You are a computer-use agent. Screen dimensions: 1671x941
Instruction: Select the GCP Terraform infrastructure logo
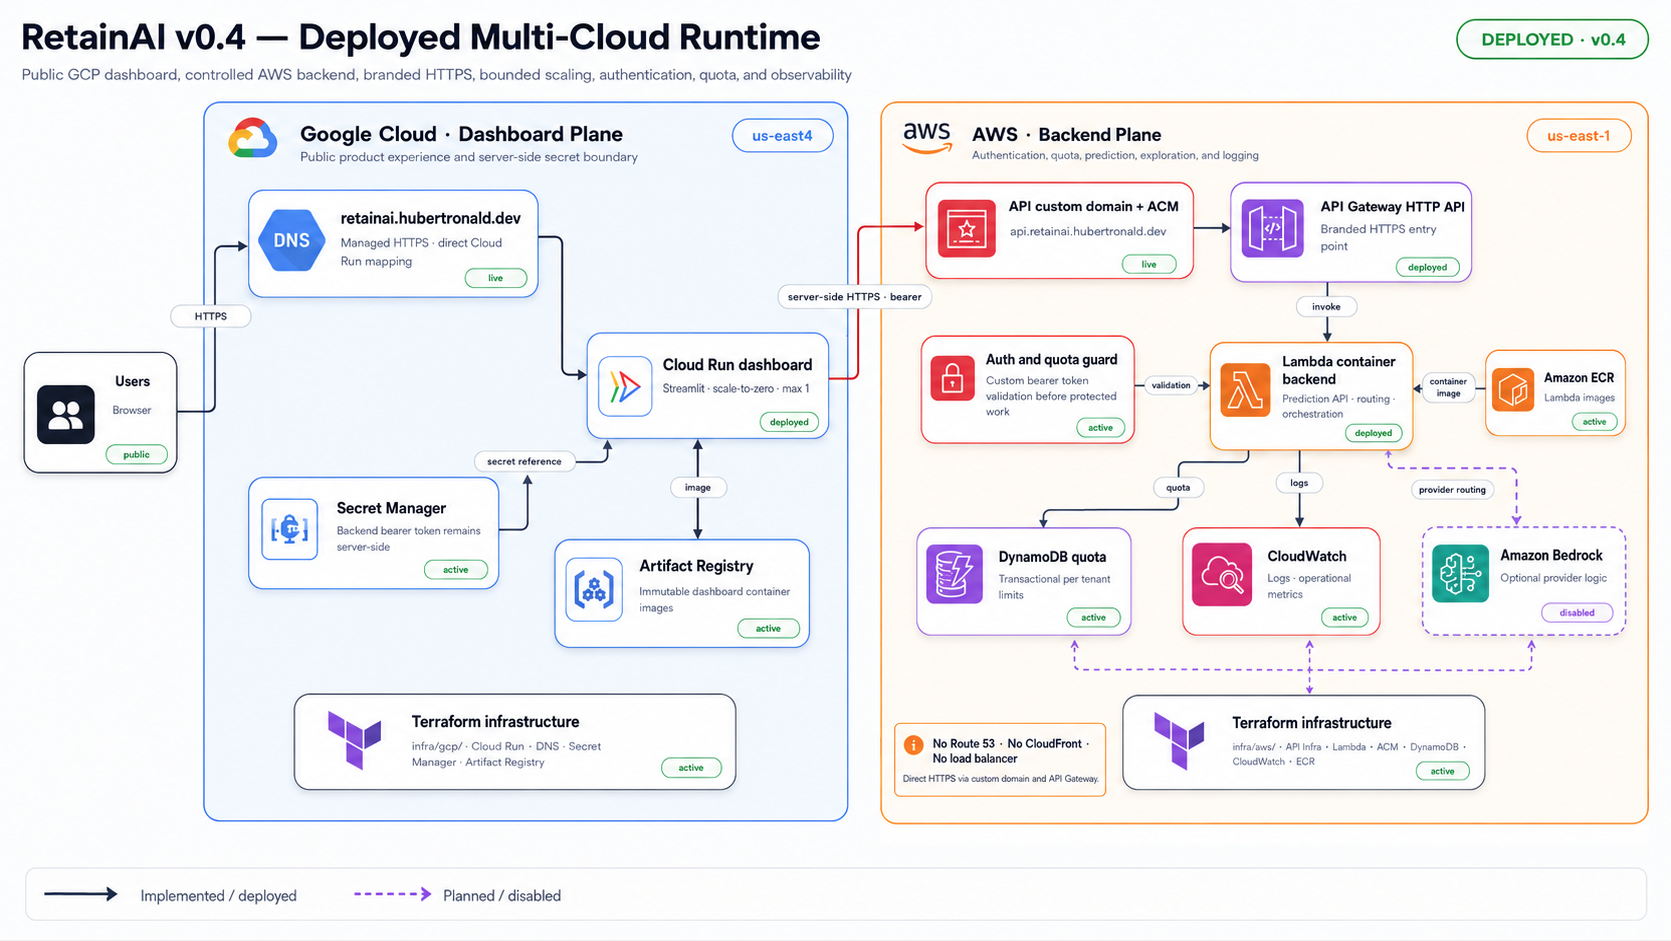point(355,739)
